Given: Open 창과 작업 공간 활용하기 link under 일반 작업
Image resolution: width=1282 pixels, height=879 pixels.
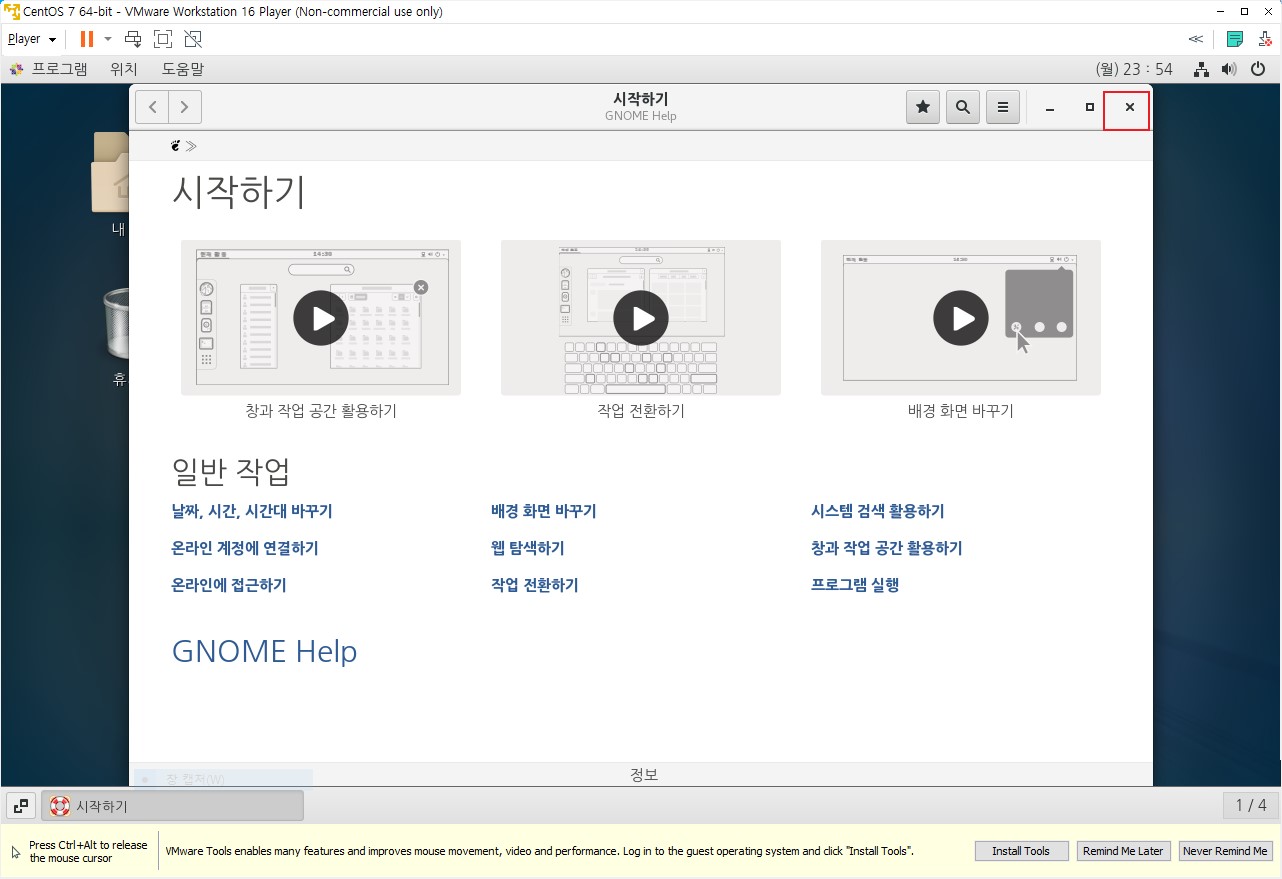Looking at the screenshot, I should point(887,548).
